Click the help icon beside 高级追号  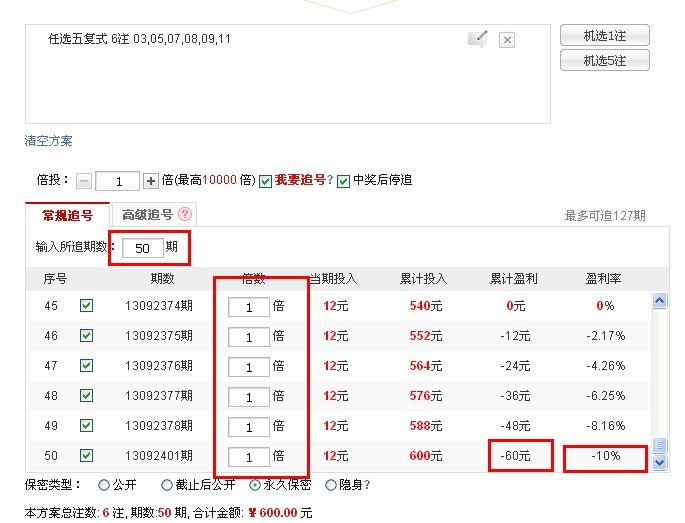click(x=184, y=214)
